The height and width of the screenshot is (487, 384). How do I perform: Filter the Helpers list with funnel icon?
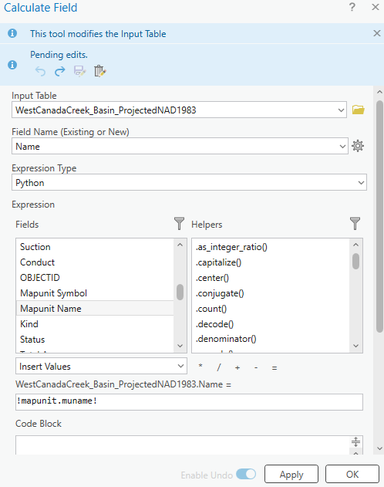pyautogui.click(x=355, y=224)
